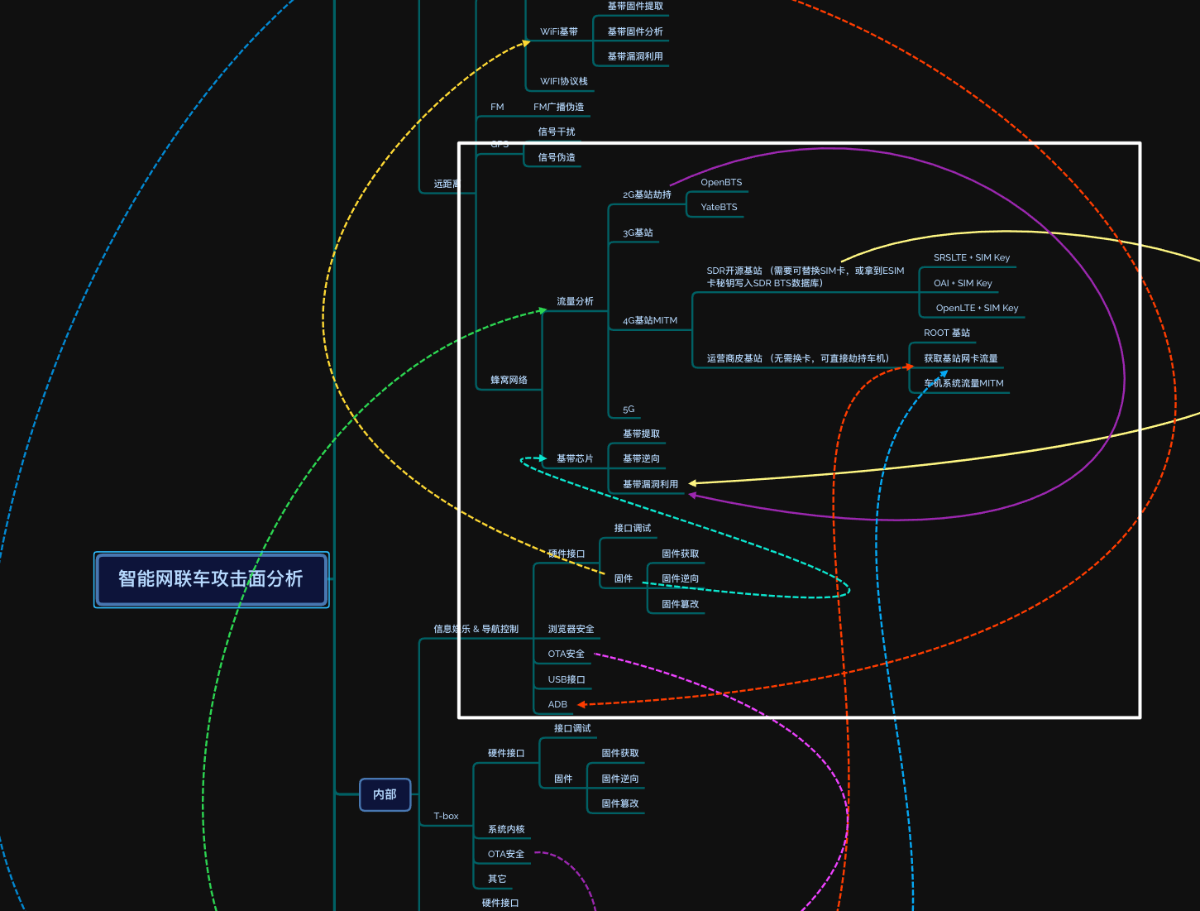This screenshot has height=911, width=1200.
Task: Select the 获取基站网卡流量 node
Action: click(960, 358)
